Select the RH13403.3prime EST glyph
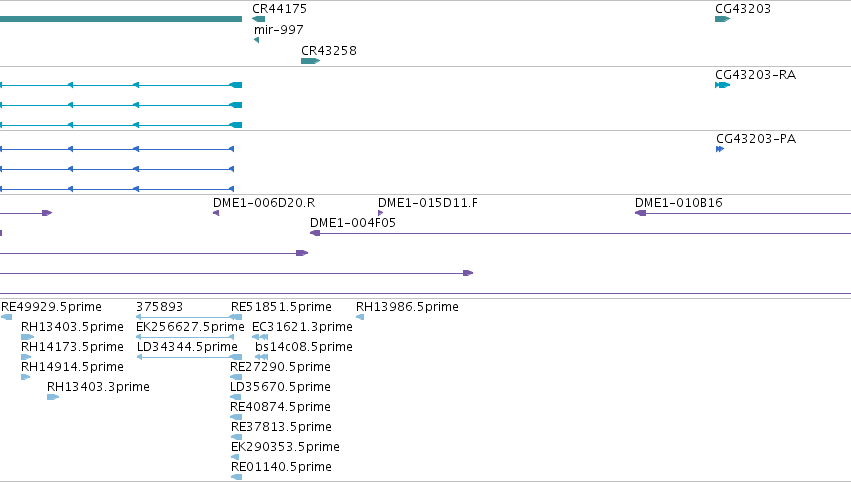 (53, 397)
